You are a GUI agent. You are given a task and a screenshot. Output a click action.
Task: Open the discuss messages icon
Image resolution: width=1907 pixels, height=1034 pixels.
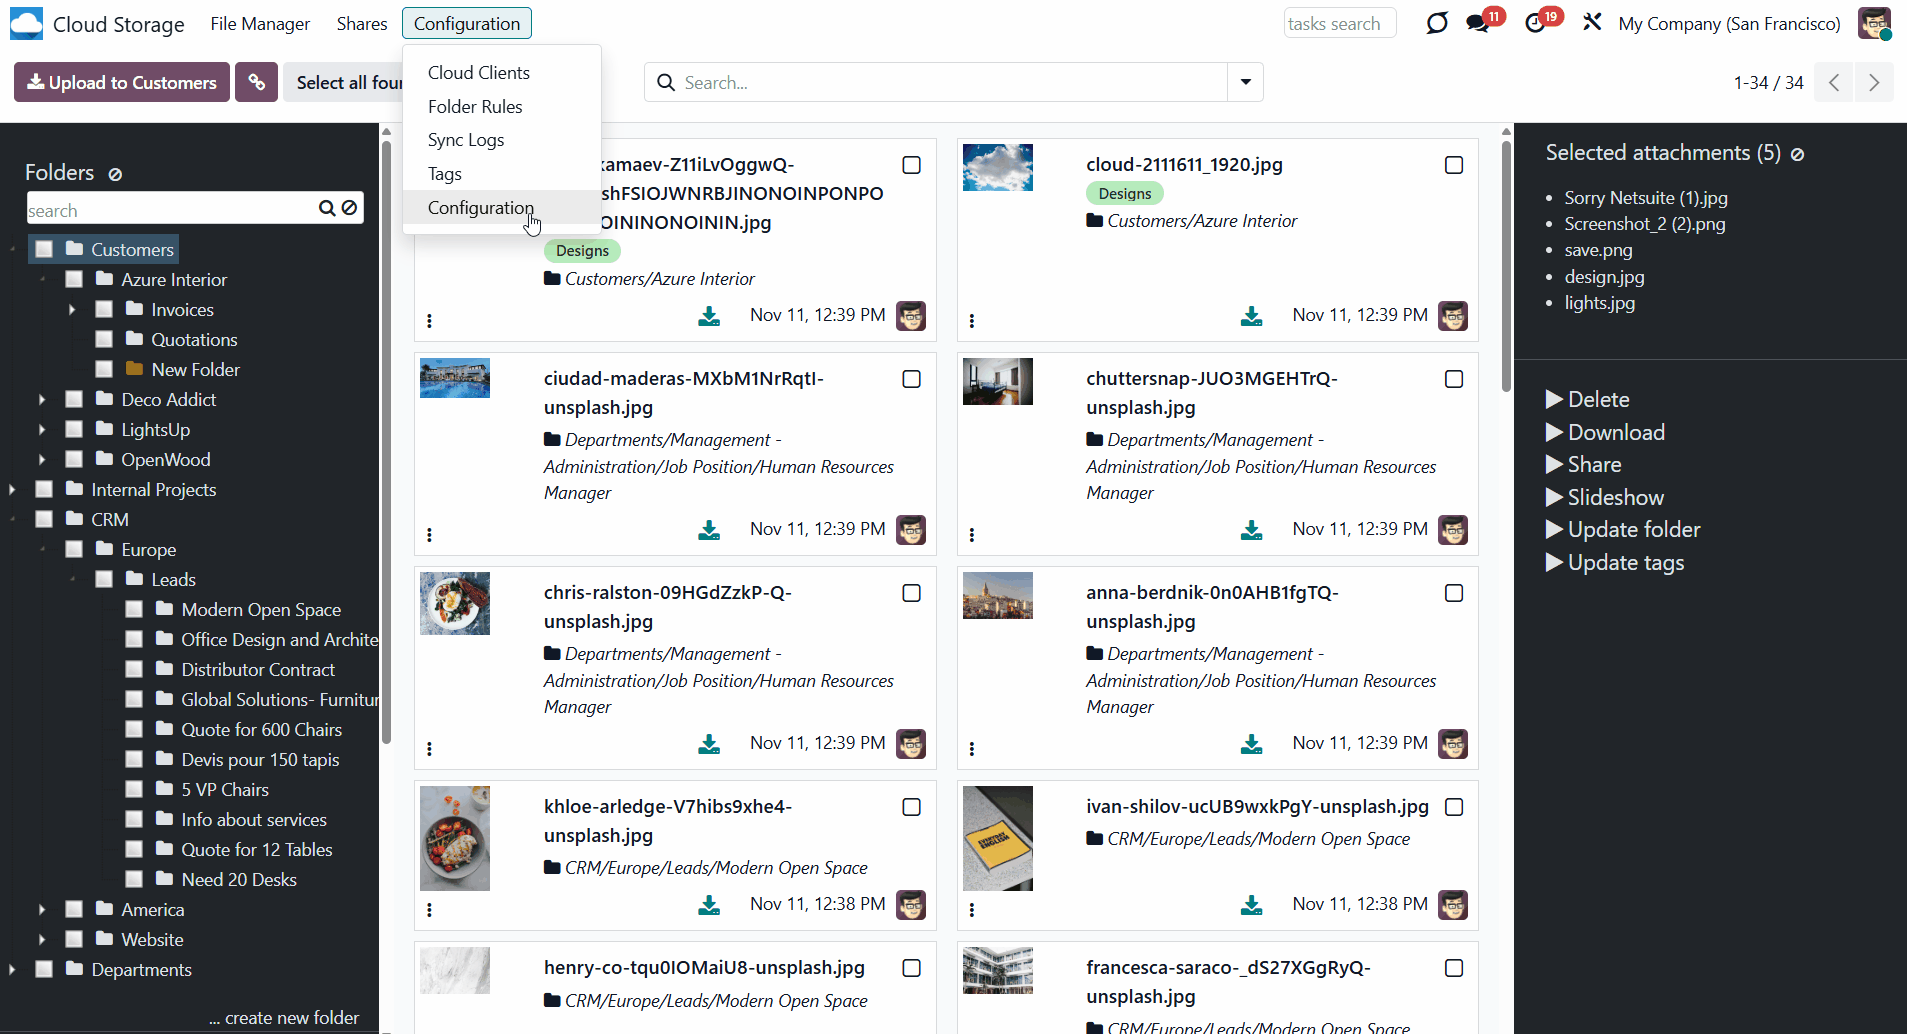[x=1477, y=24]
